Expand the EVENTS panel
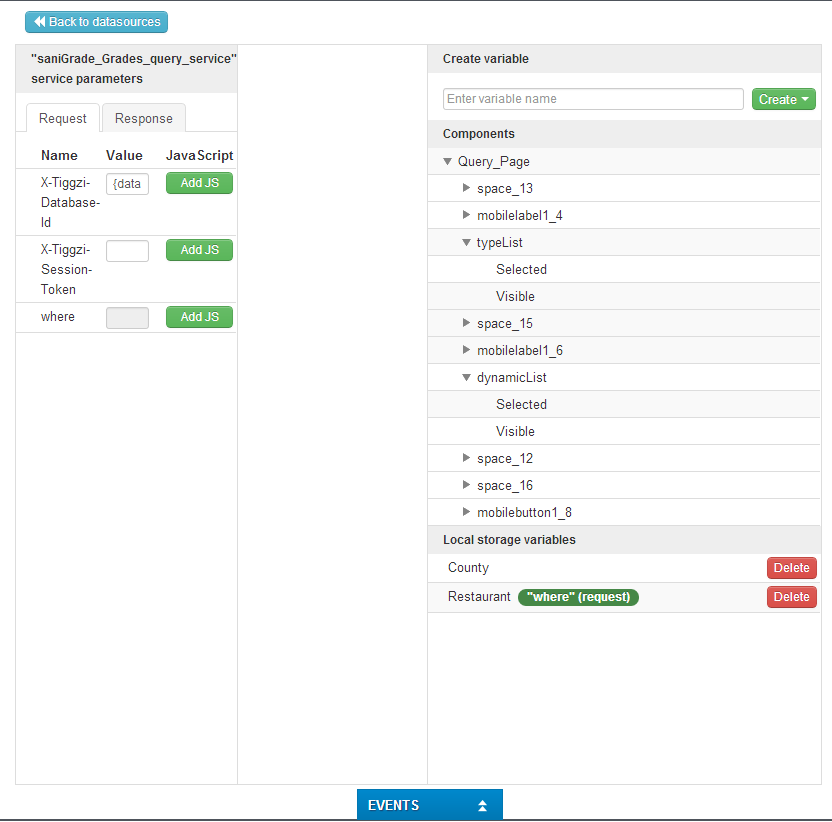 (429, 805)
